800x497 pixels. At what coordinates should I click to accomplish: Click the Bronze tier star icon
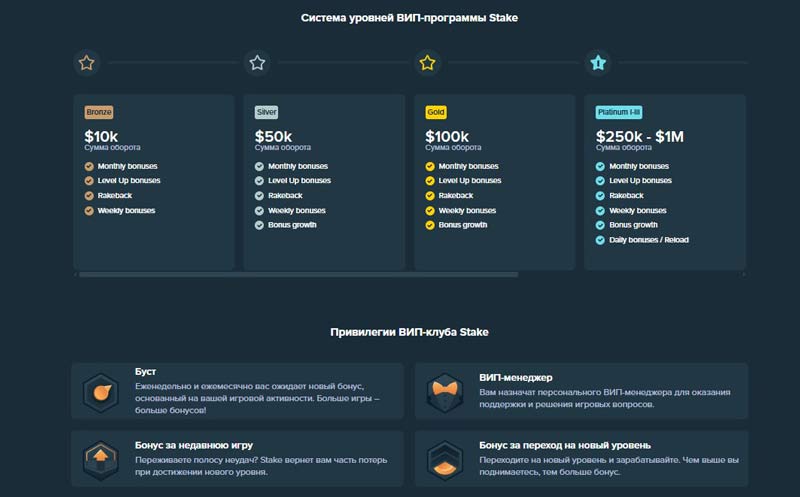[87, 63]
